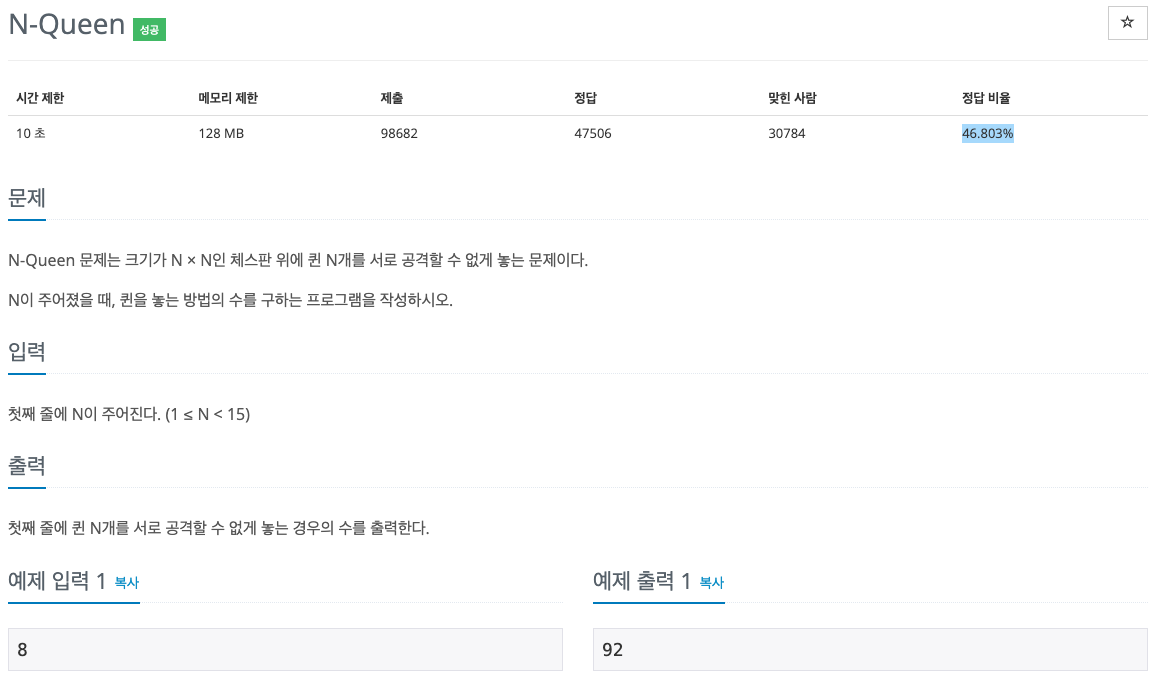Click the input constraint line (1 ≤ N < 15)

[x=129, y=414]
